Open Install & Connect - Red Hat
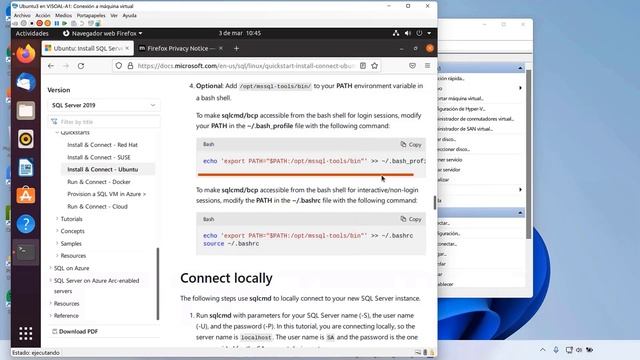The image size is (640, 360). pyautogui.click(x=102, y=145)
